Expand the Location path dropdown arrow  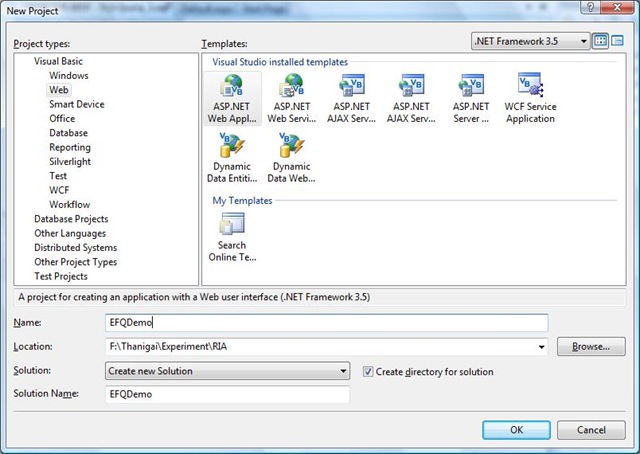pyautogui.click(x=541, y=347)
